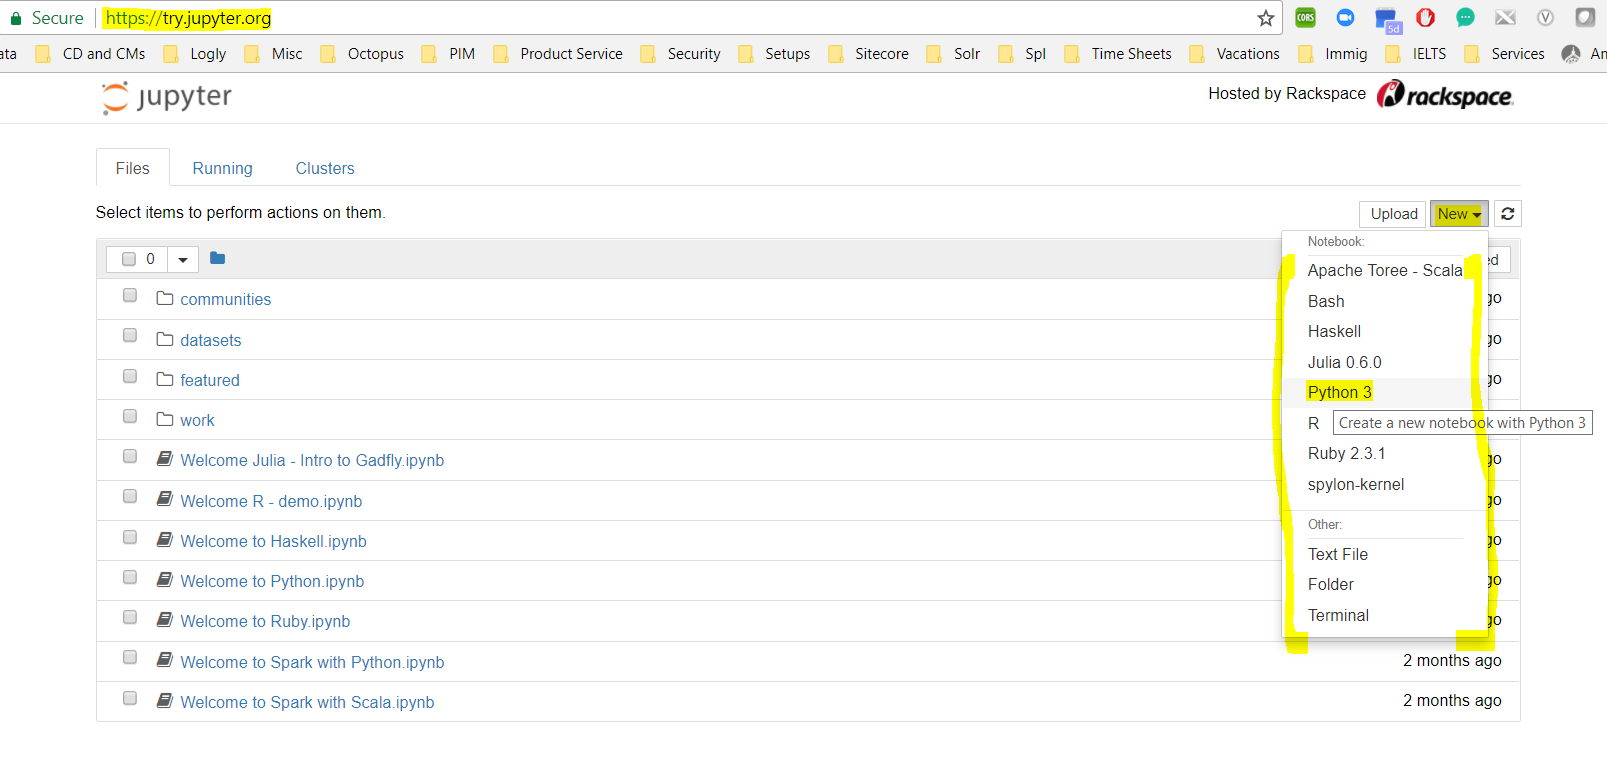Open Welcome to Spark with Python.ipynb

pos(312,662)
